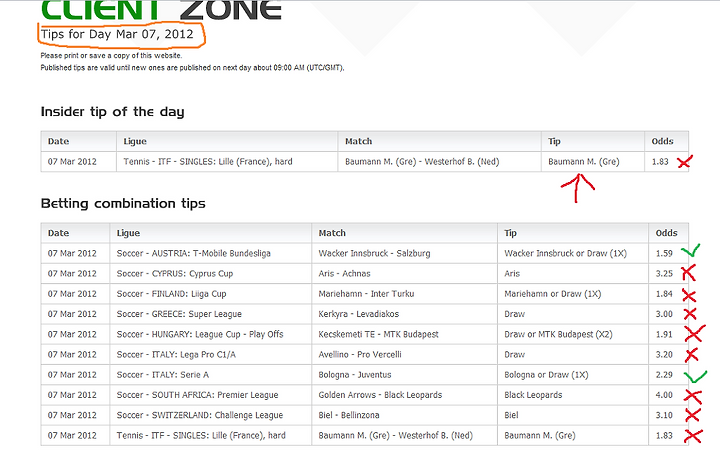Click the 'Published tips are valid until' notice

point(192,67)
